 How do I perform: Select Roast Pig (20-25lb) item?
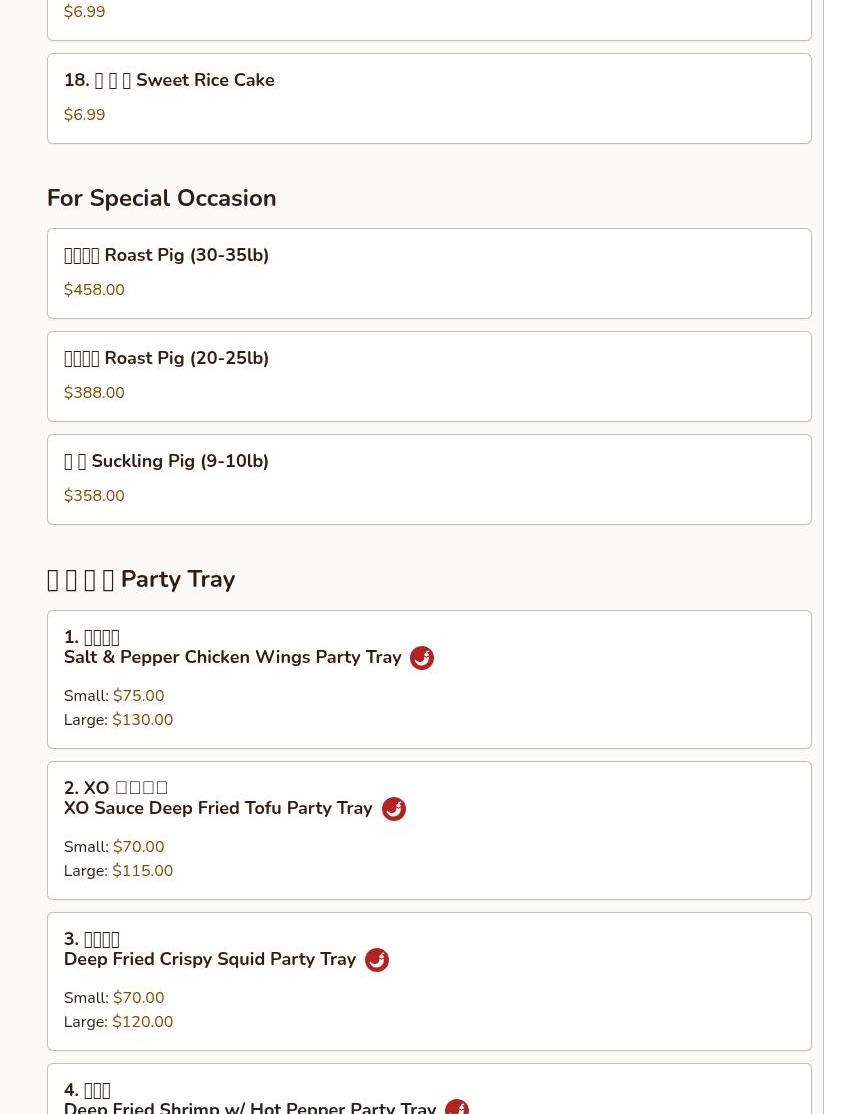pos(429,377)
